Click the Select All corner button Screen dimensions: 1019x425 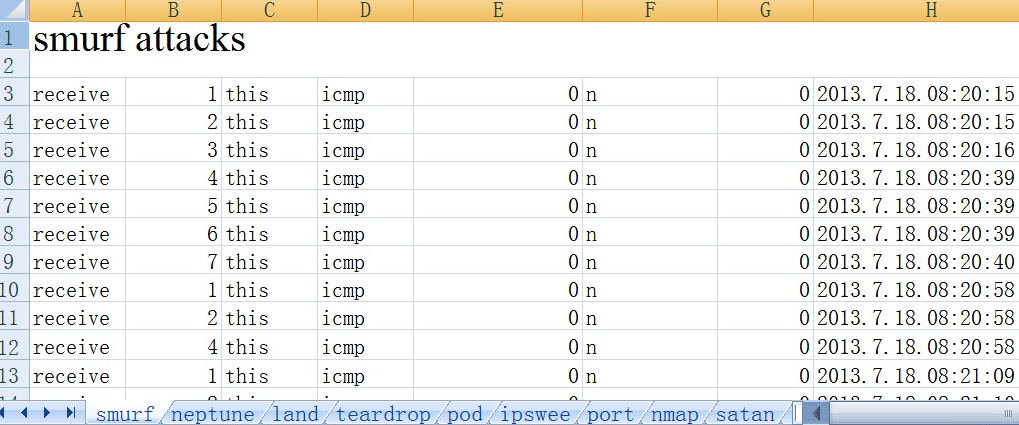pyautogui.click(x=14, y=10)
